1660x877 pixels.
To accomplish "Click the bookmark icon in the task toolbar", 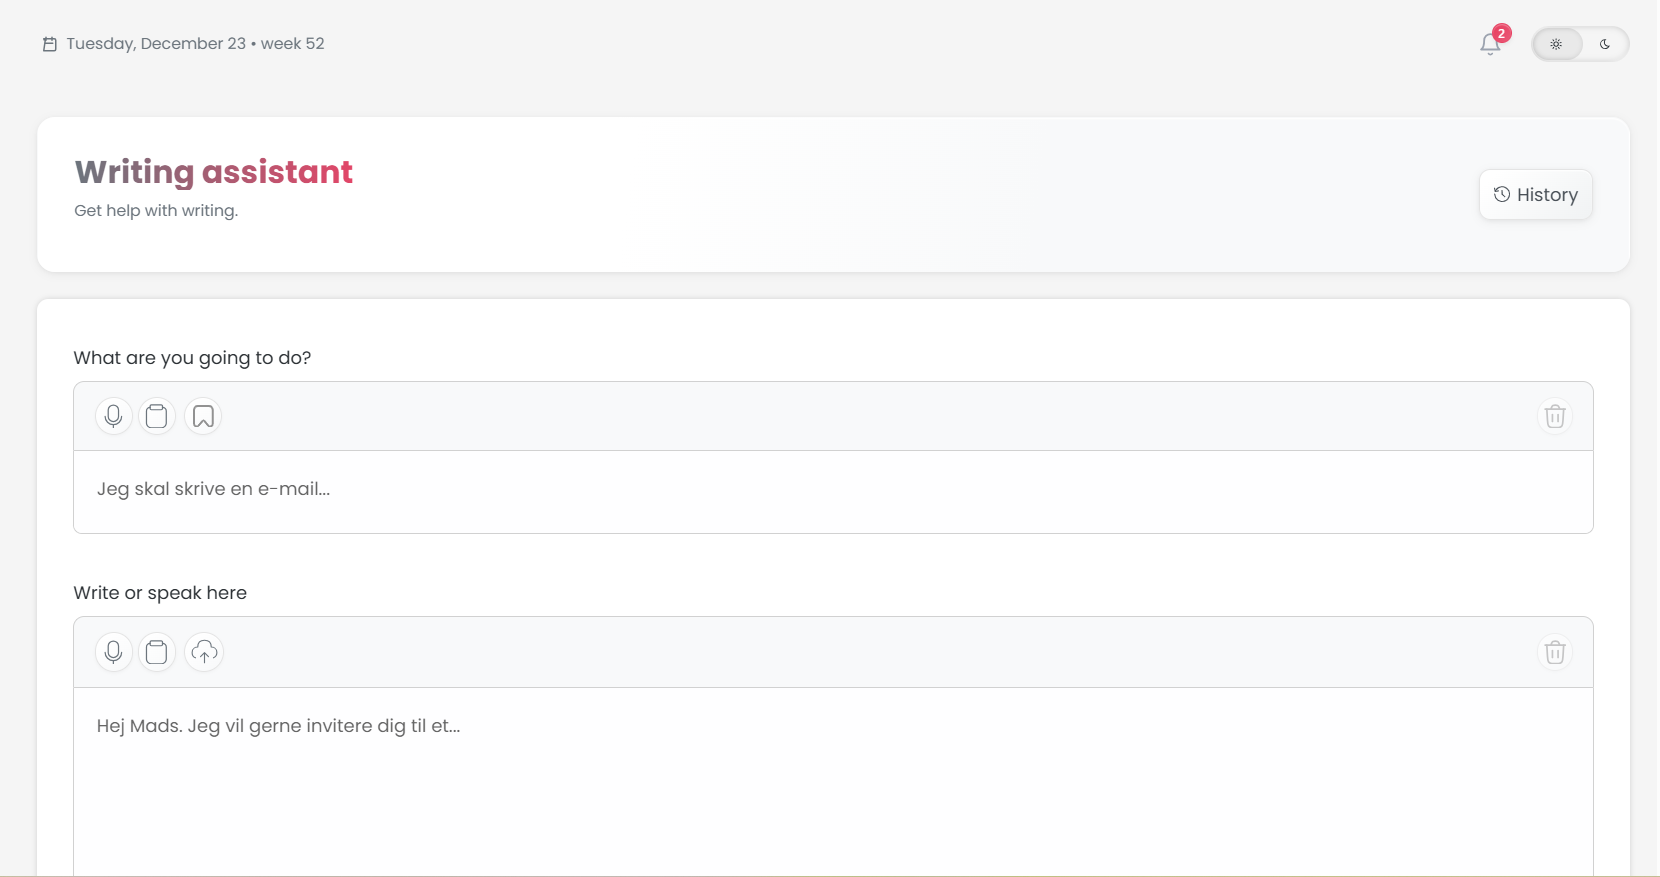I will pos(203,416).
